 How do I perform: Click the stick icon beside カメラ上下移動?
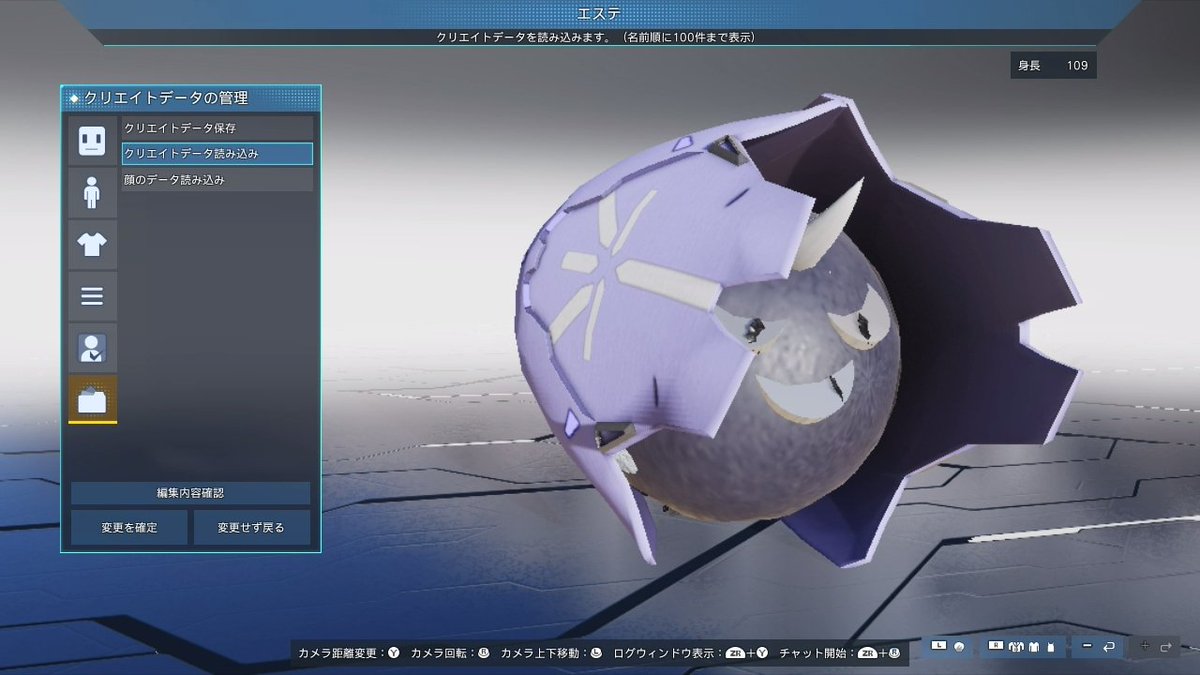(596, 653)
